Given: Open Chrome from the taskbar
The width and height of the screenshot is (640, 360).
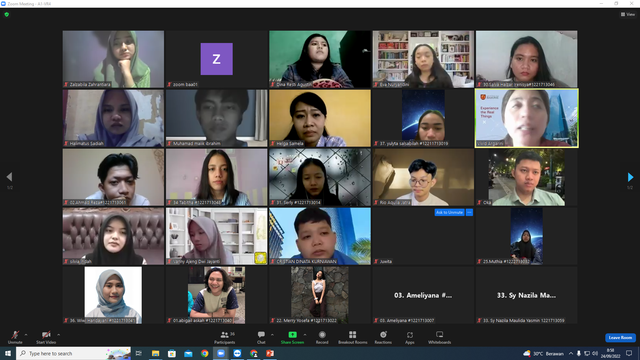Looking at the screenshot, I should pyautogui.click(x=204, y=353).
